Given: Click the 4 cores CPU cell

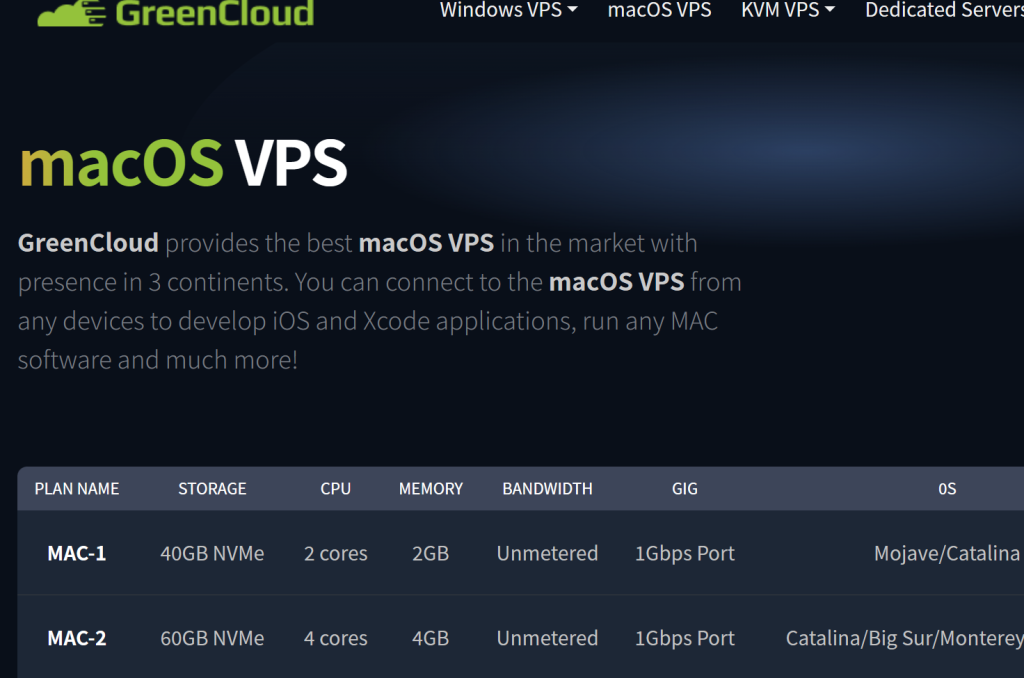Looking at the screenshot, I should point(336,638).
